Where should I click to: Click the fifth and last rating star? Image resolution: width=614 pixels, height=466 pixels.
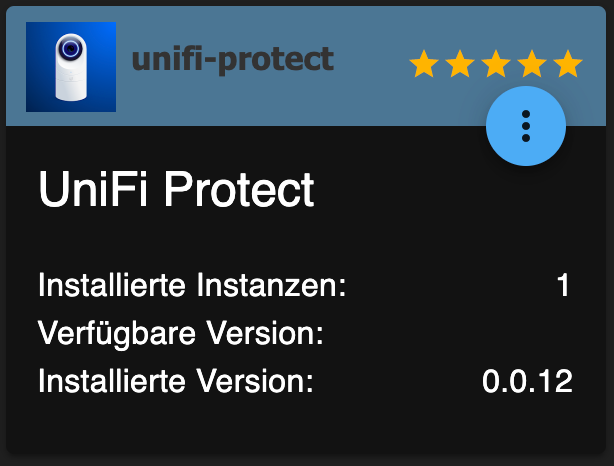pos(568,63)
